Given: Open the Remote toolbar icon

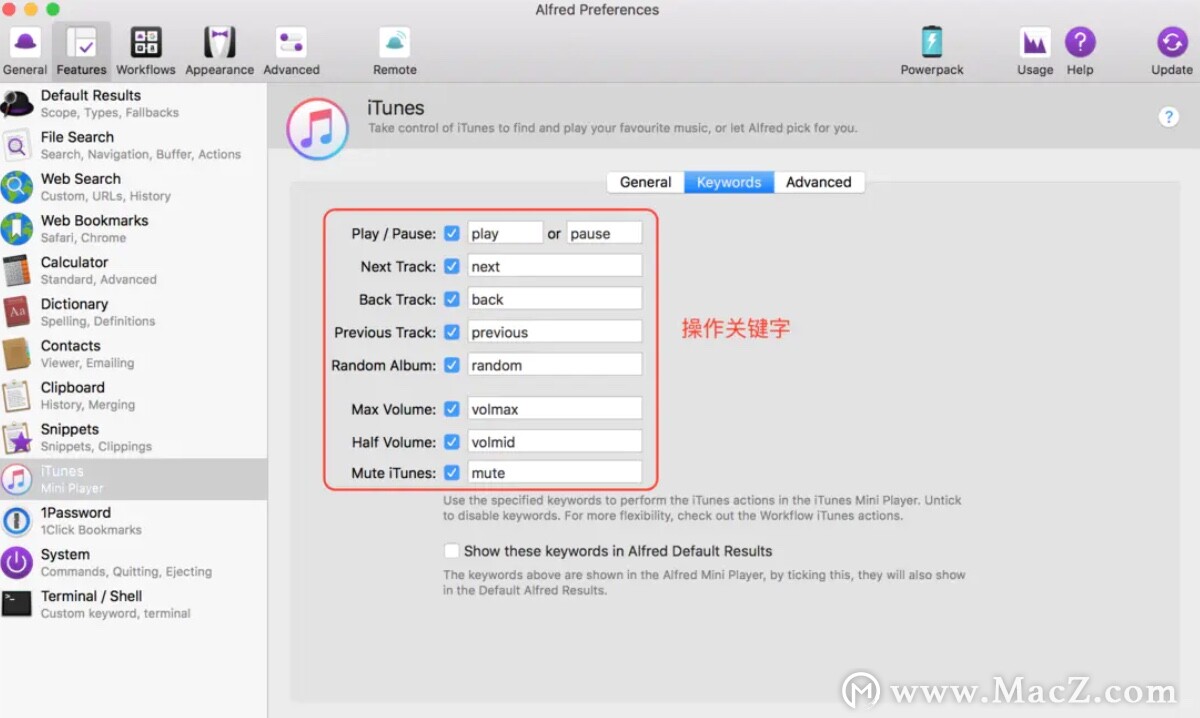Looking at the screenshot, I should [395, 51].
